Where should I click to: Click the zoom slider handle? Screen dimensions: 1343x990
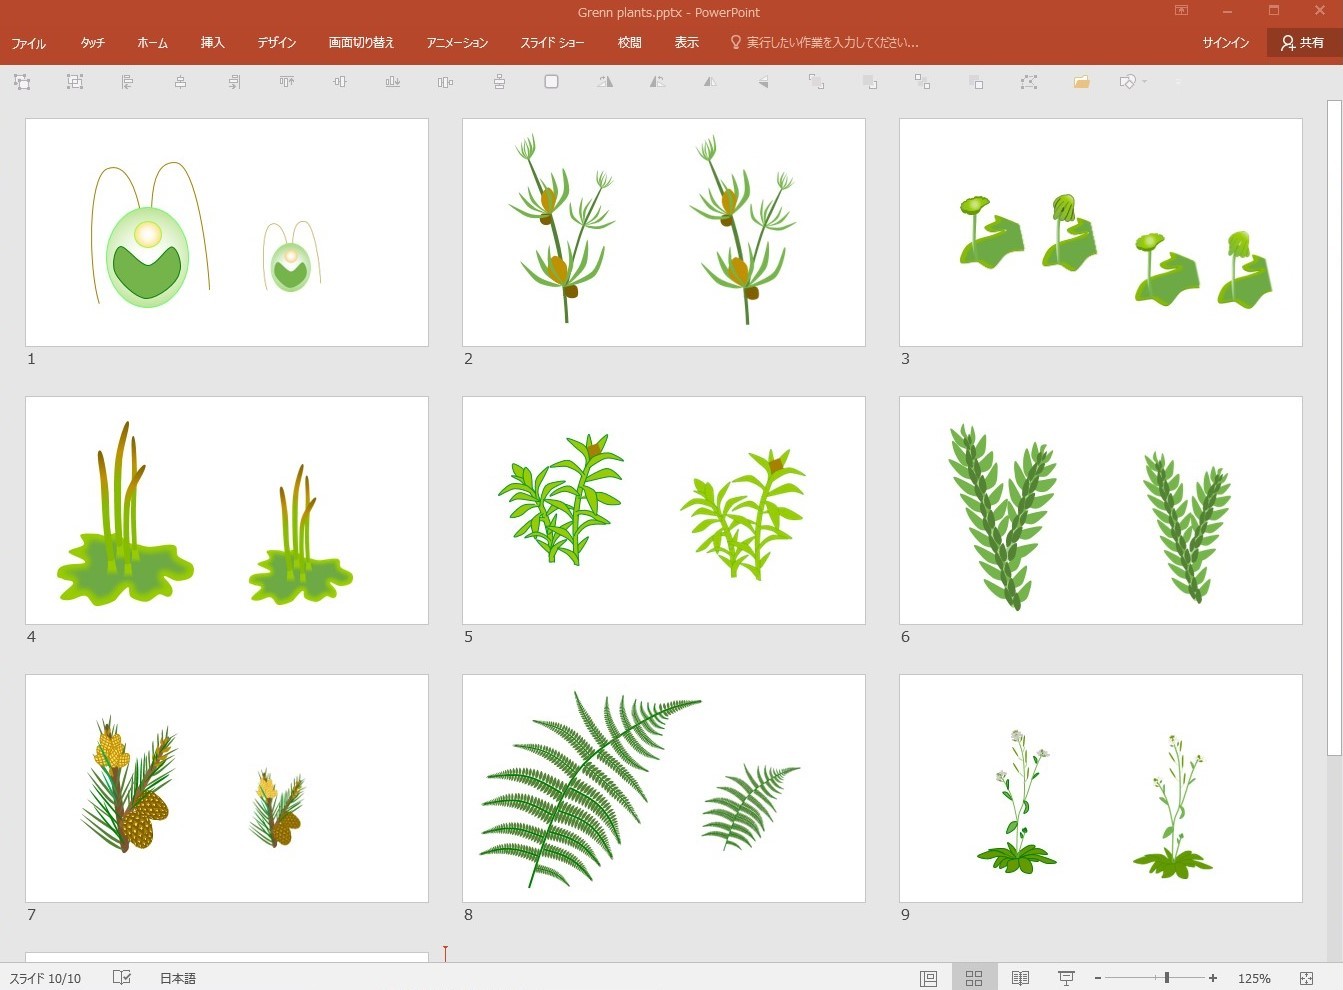[x=1167, y=978]
